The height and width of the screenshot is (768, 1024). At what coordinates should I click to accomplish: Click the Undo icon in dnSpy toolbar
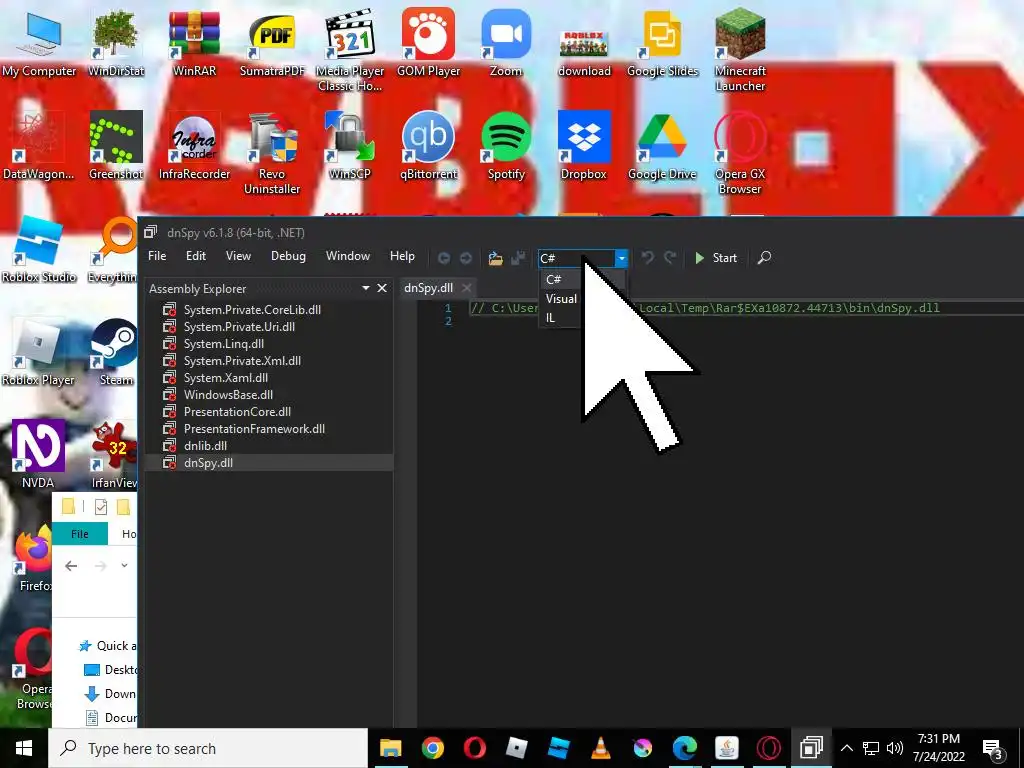(x=647, y=257)
